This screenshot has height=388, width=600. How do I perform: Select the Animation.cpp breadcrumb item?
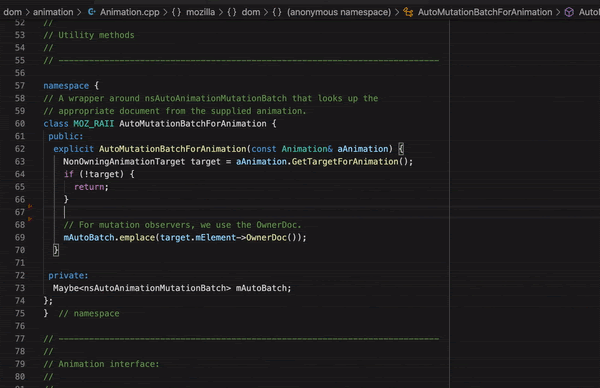coord(129,12)
